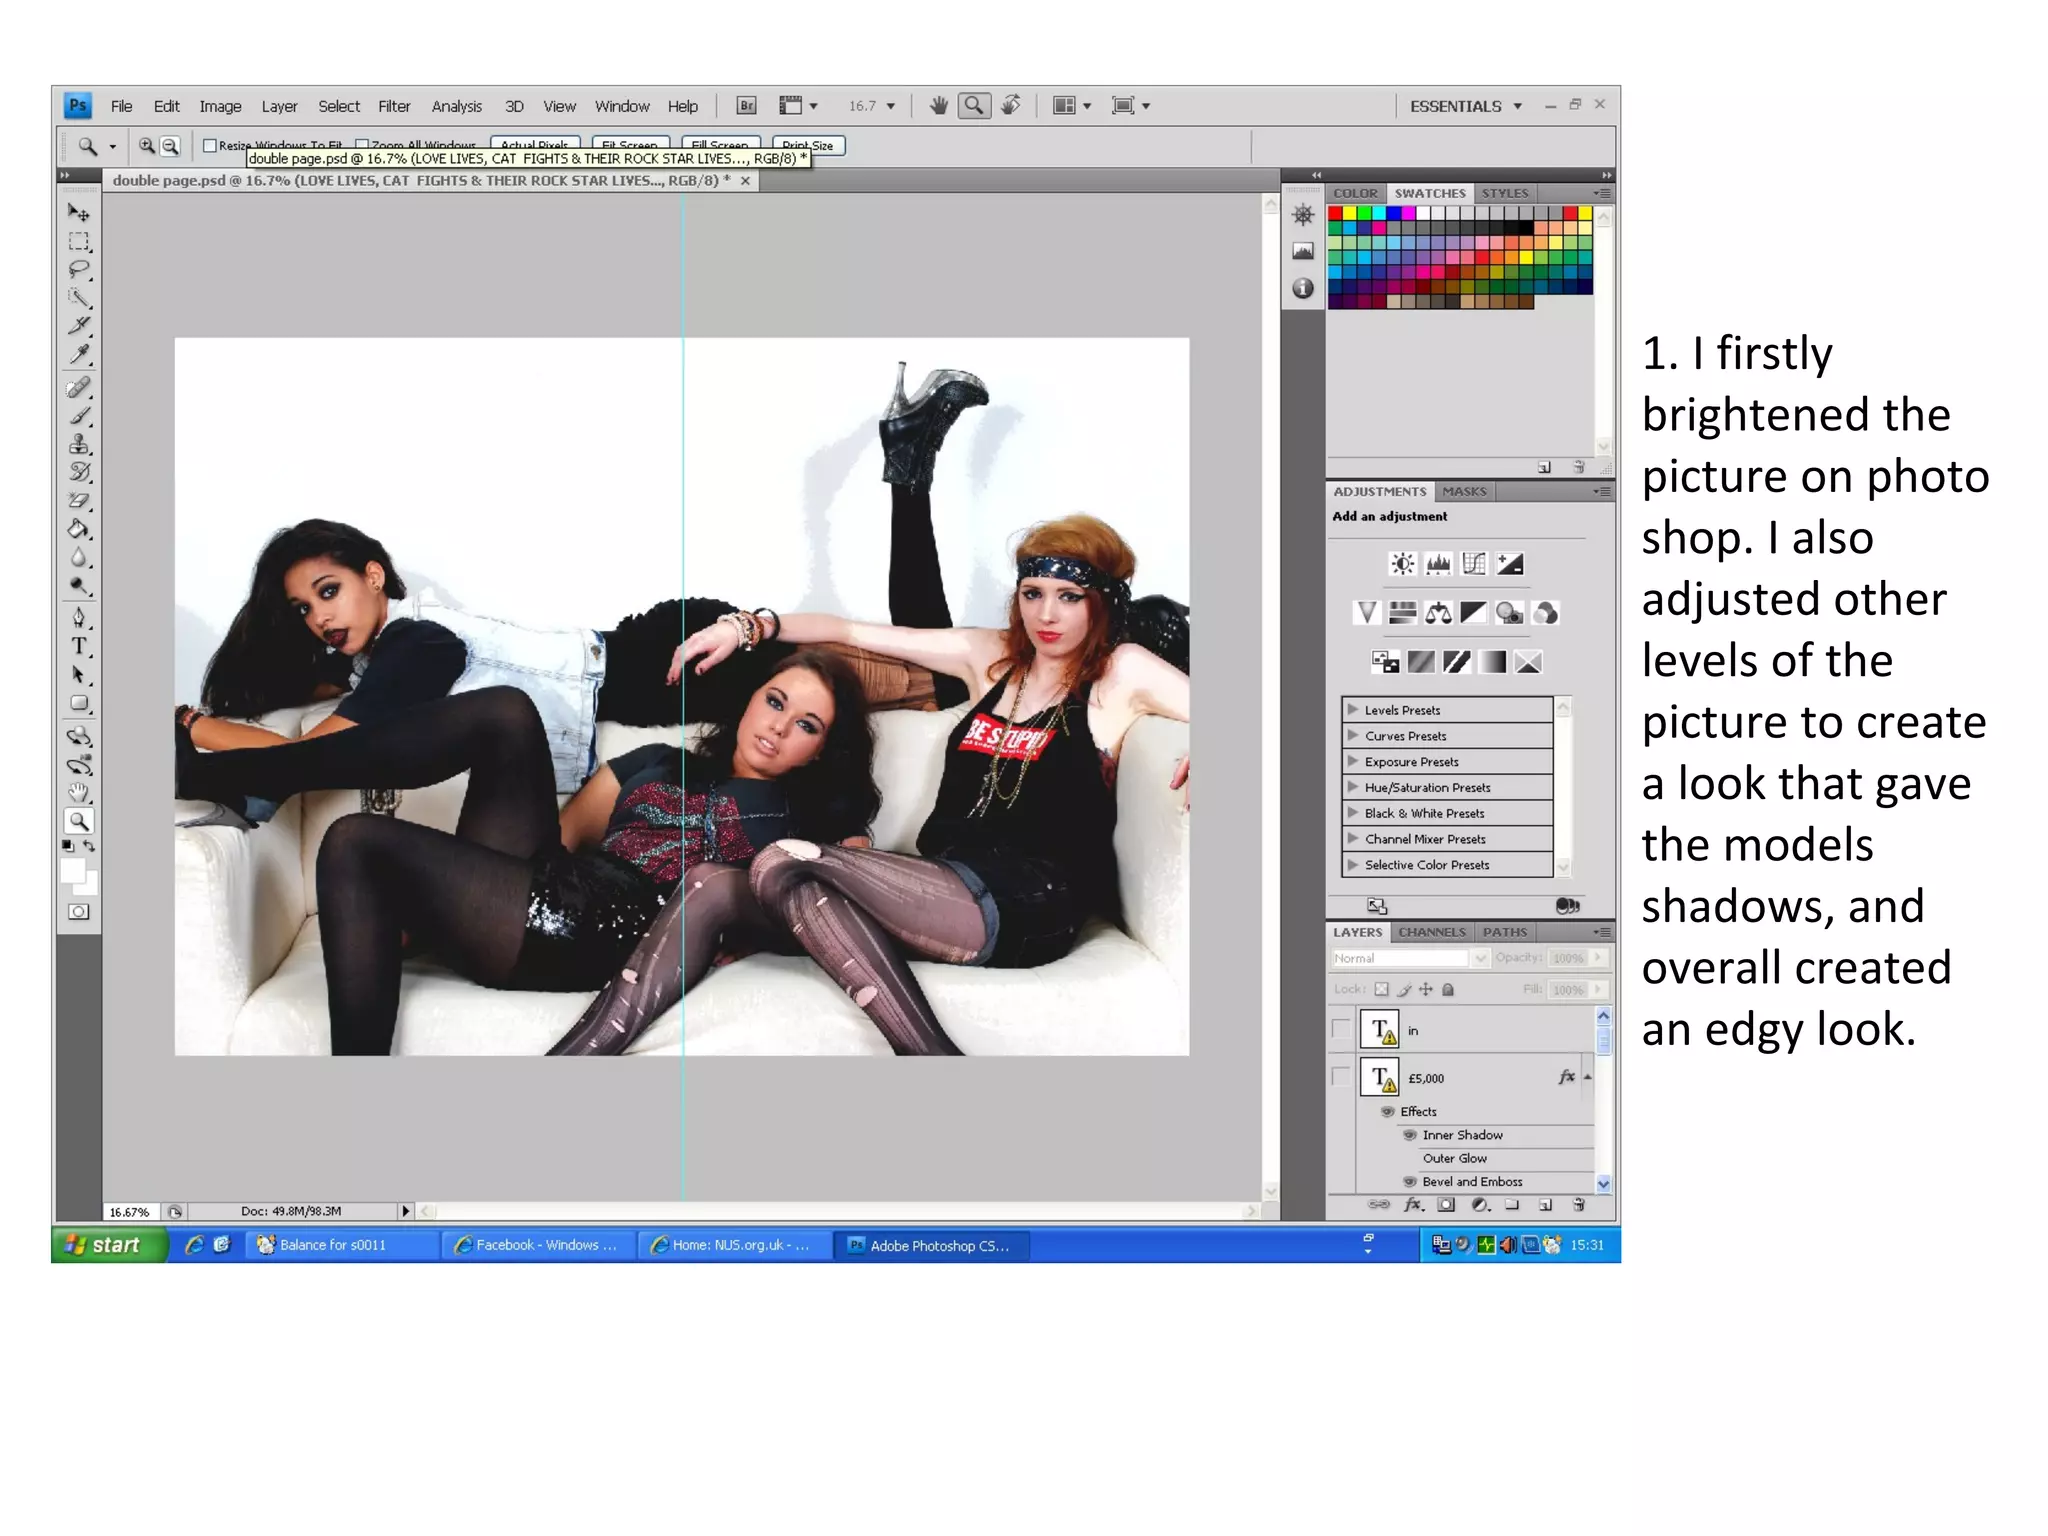Viewport: 2048px width, 1536px height.
Task: Select the Type tool
Action: click(x=79, y=647)
